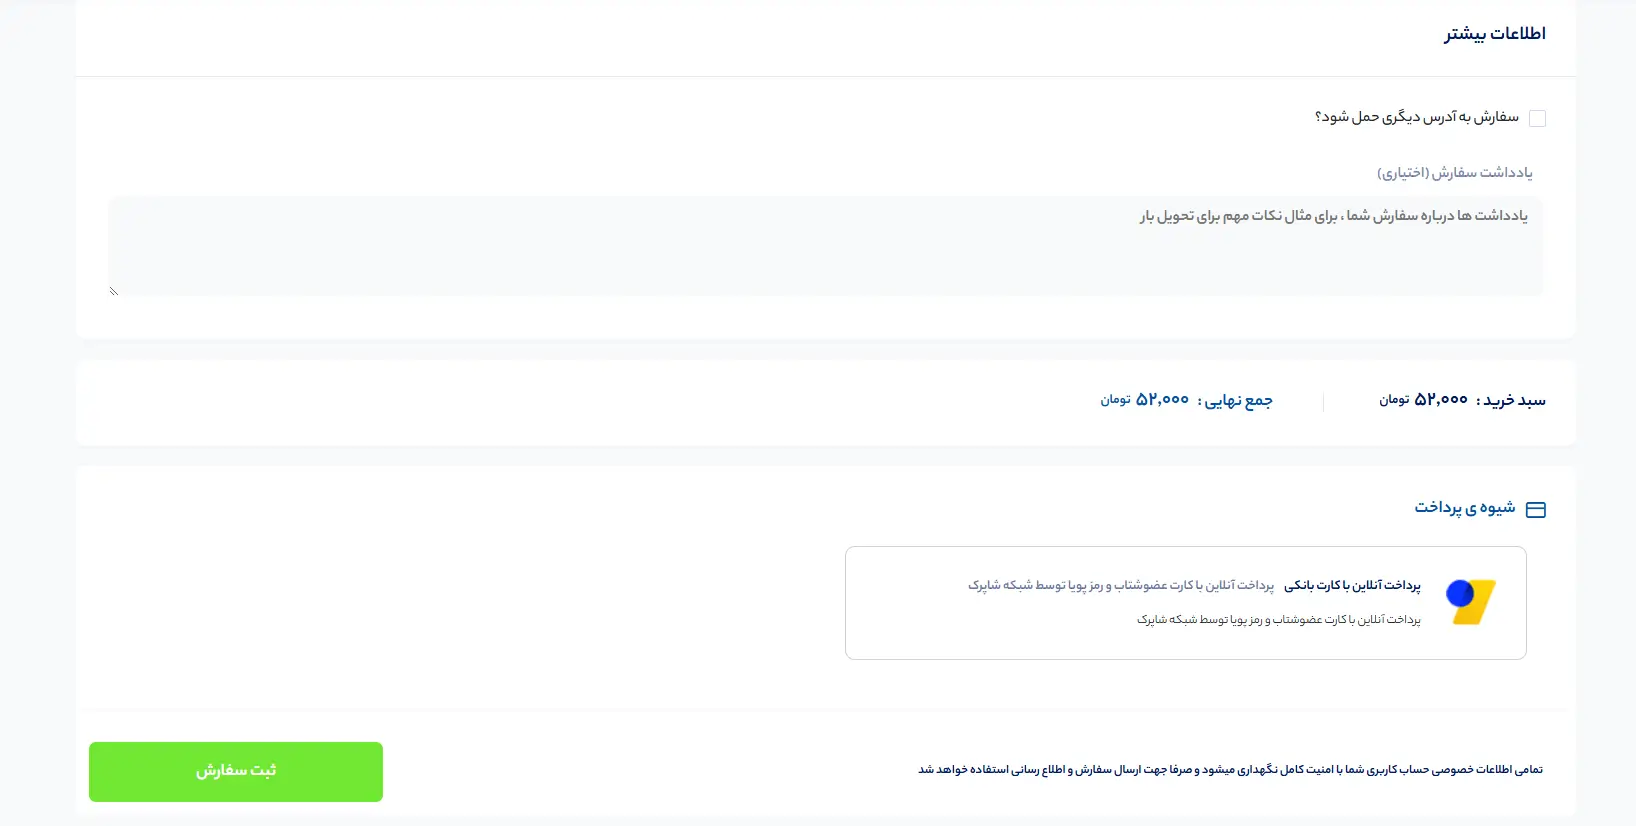Screen dimensions: 1636x826
Task: Click the credit card icon beside شیوه ی پرداخت
Action: pos(1536,510)
